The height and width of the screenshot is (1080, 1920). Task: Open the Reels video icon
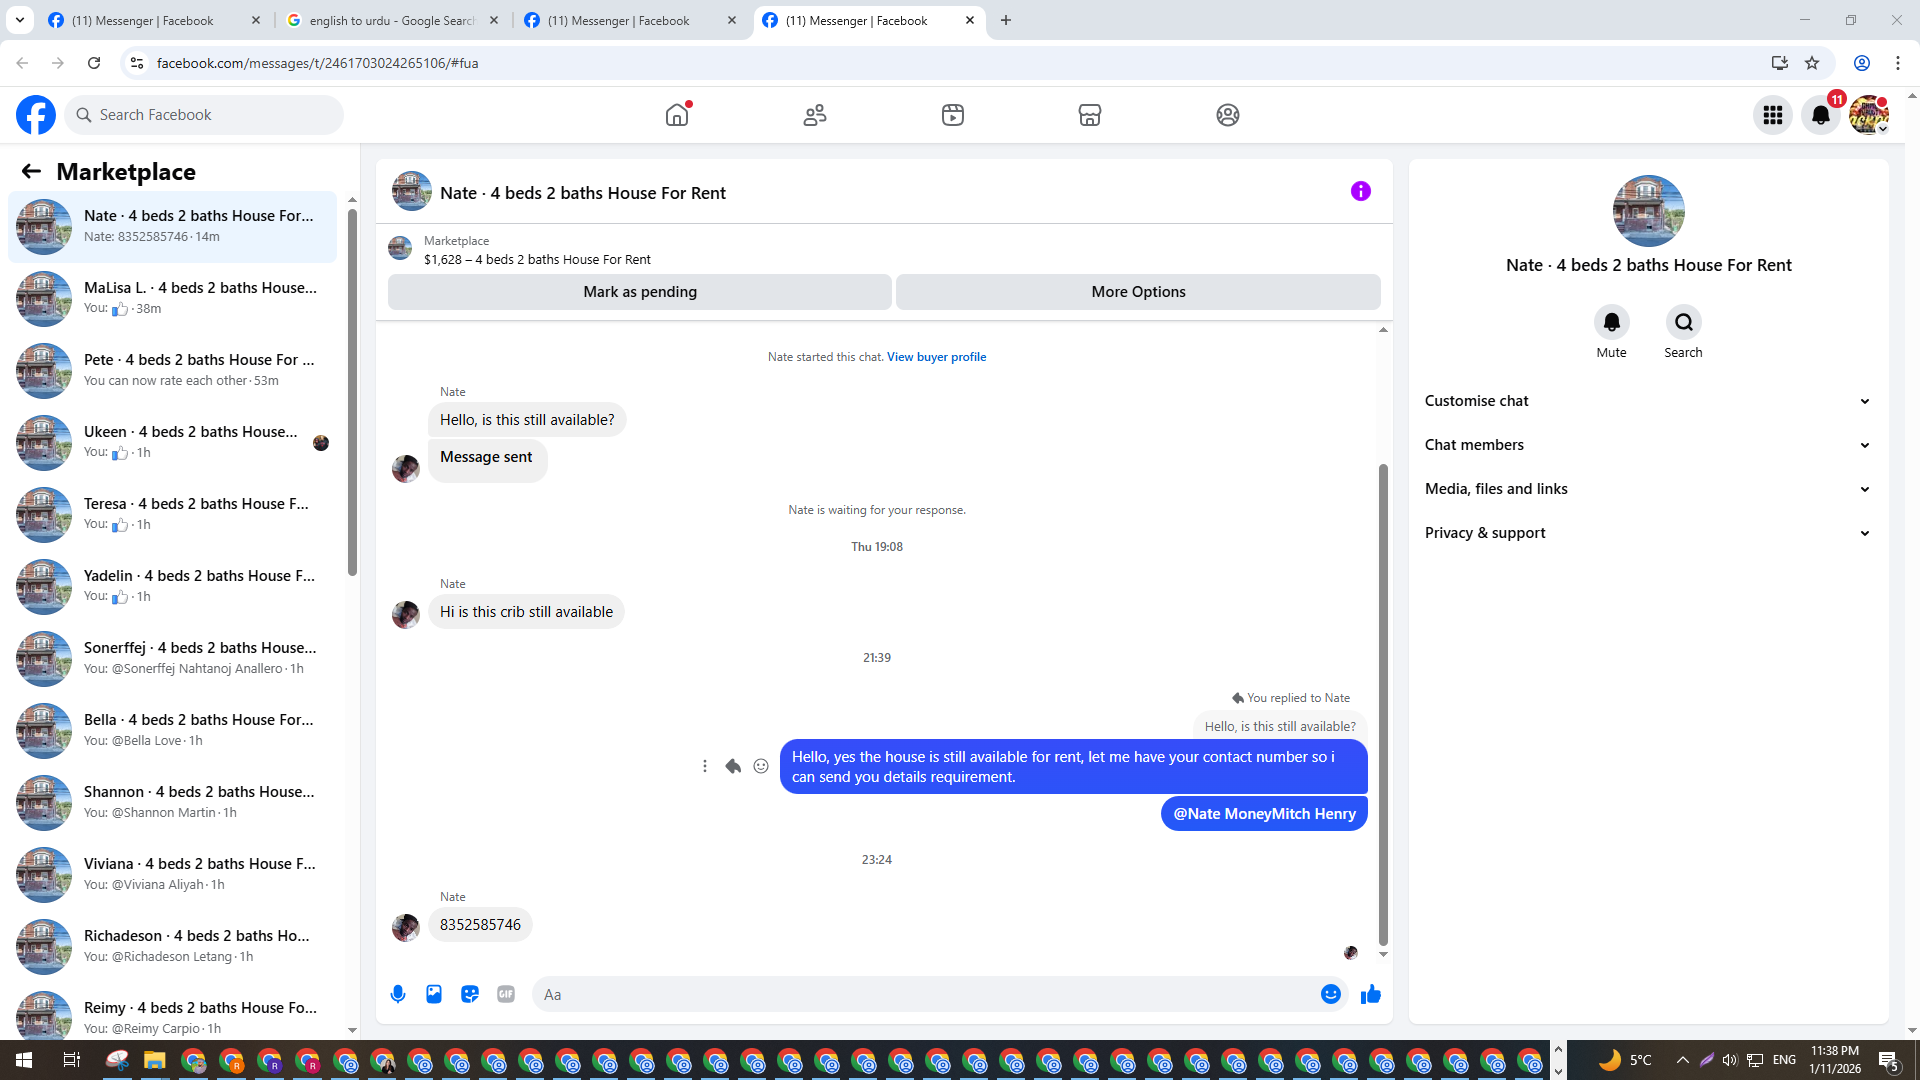pyautogui.click(x=953, y=115)
